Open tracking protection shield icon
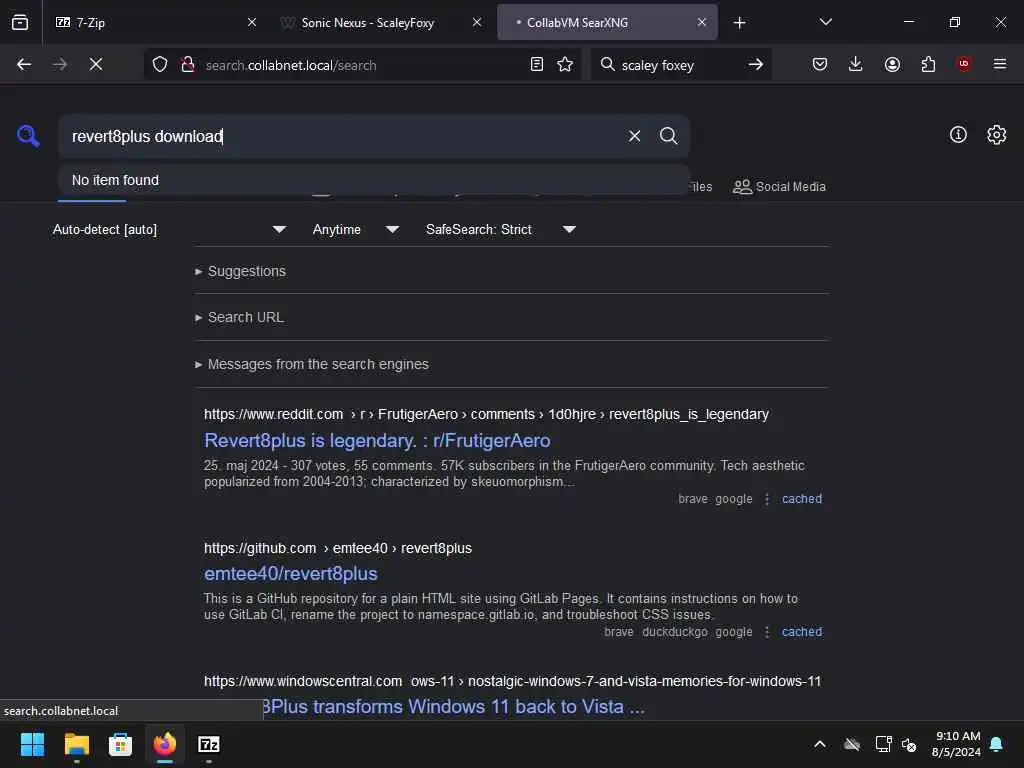 (160, 64)
